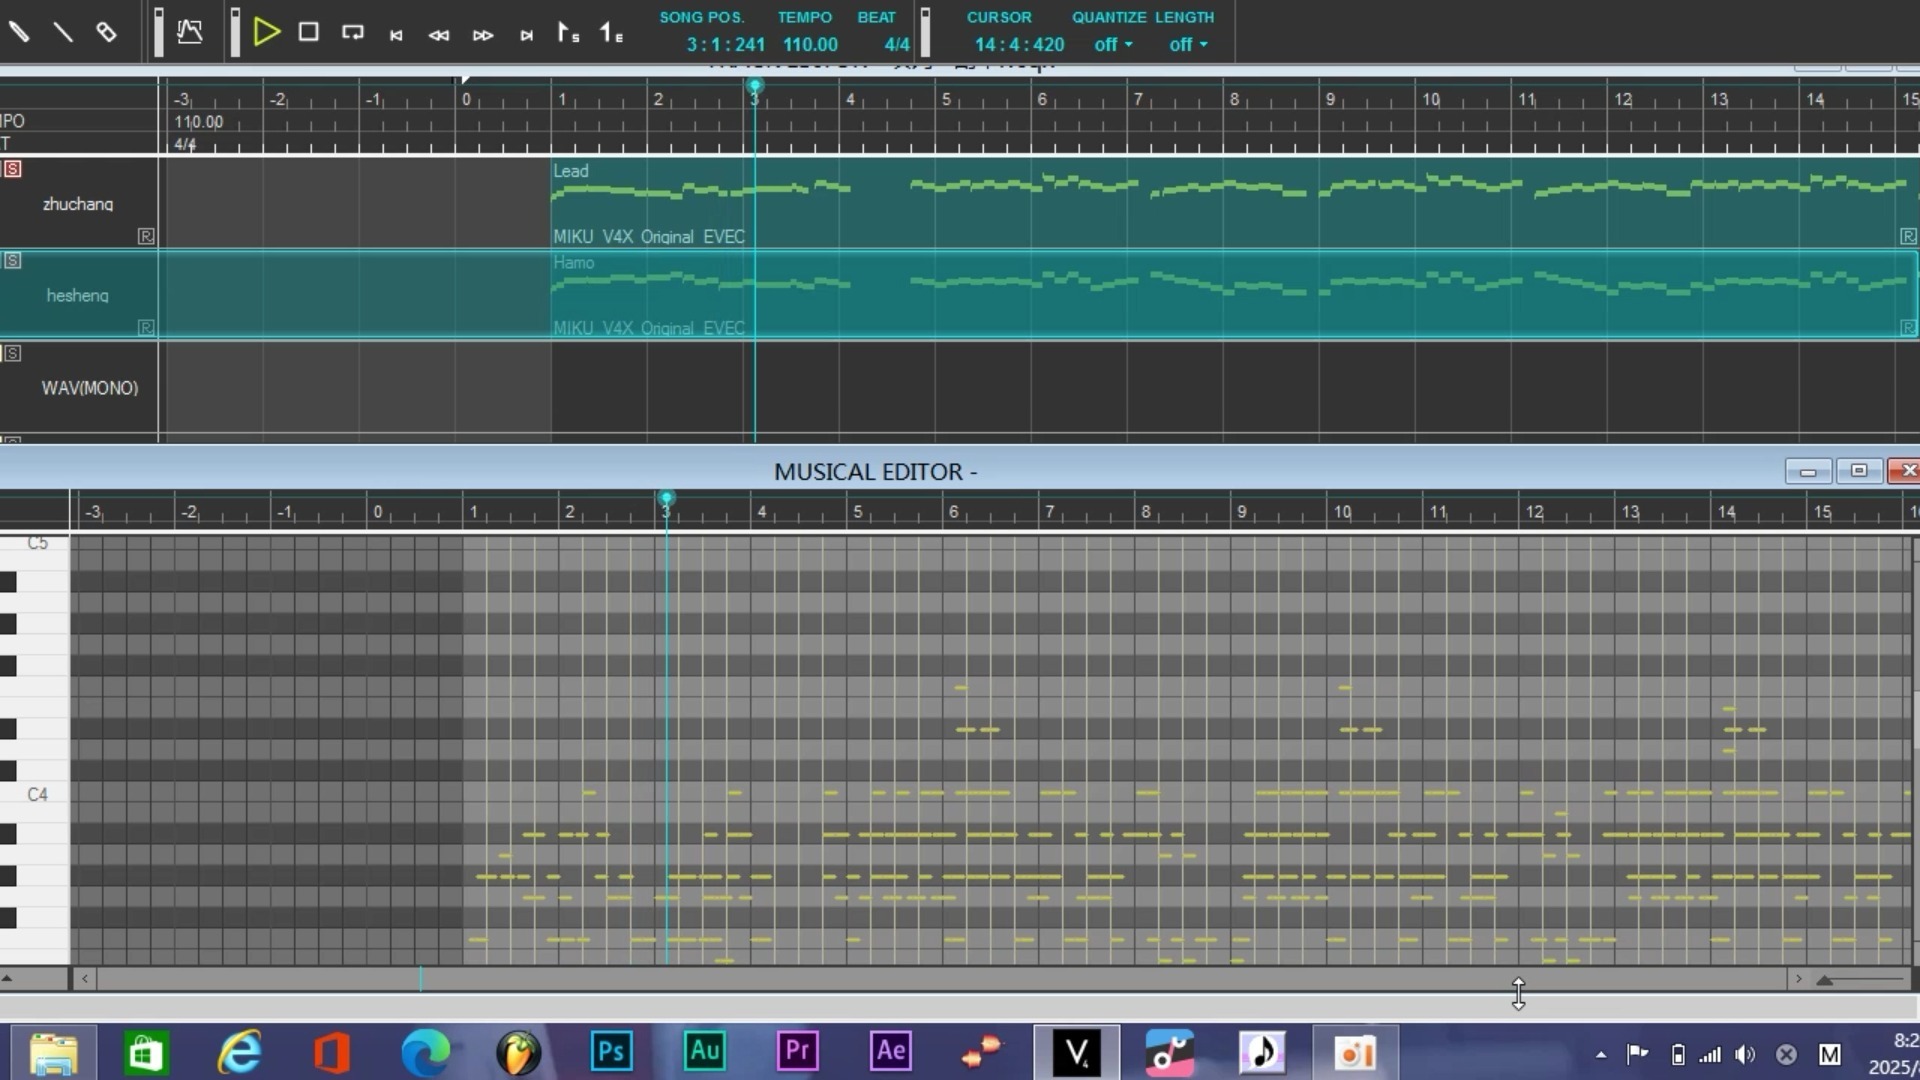1920x1080 pixels.
Task: Toggle the R button on hesheng track
Action: point(146,327)
